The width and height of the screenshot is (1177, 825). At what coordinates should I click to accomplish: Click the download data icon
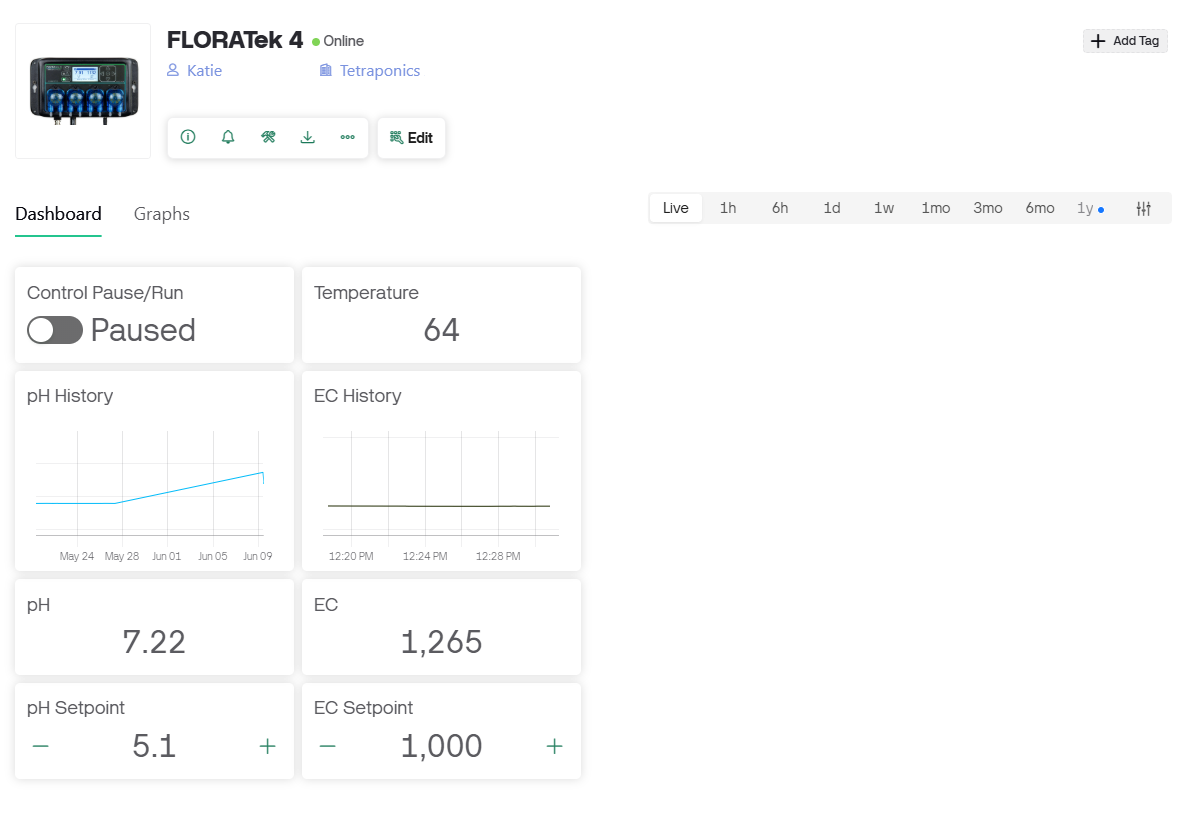click(308, 137)
